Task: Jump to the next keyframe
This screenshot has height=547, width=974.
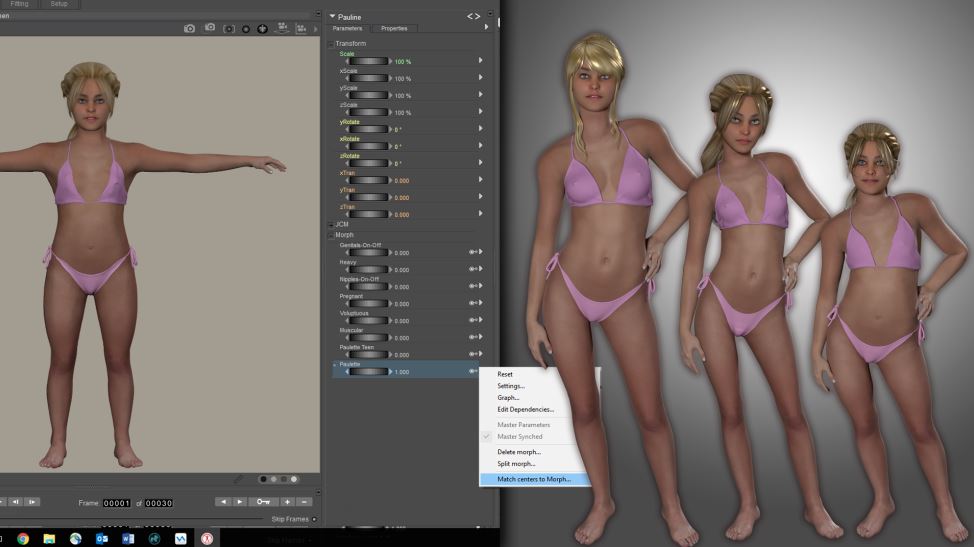Action: pyautogui.click(x=240, y=502)
